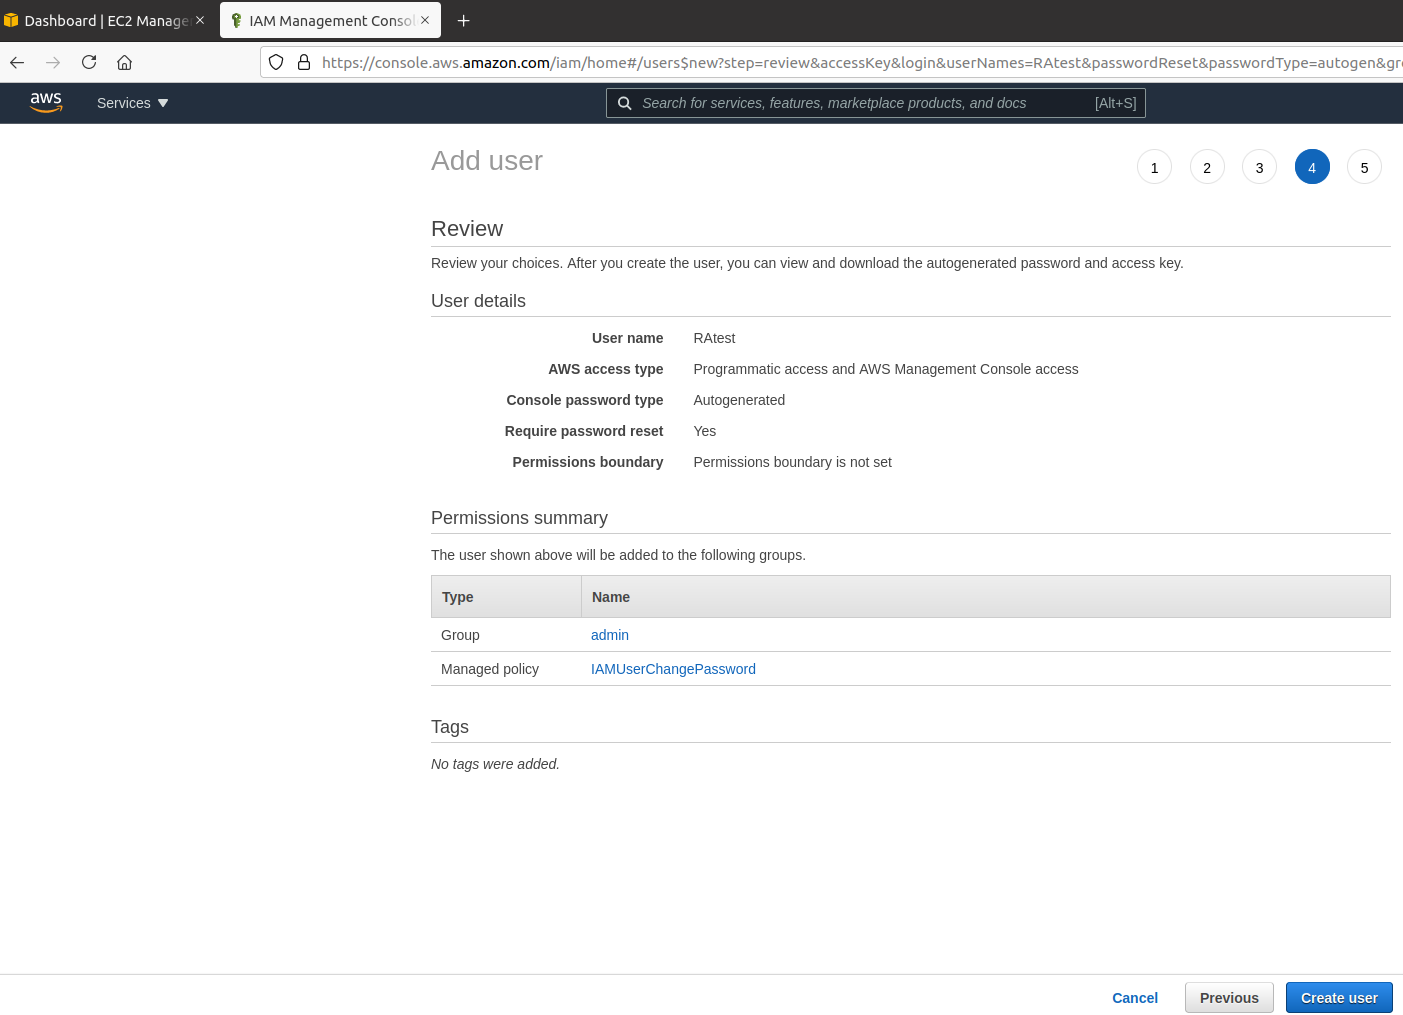Click the Name column header
This screenshot has width=1403, height=1015.
(x=986, y=597)
